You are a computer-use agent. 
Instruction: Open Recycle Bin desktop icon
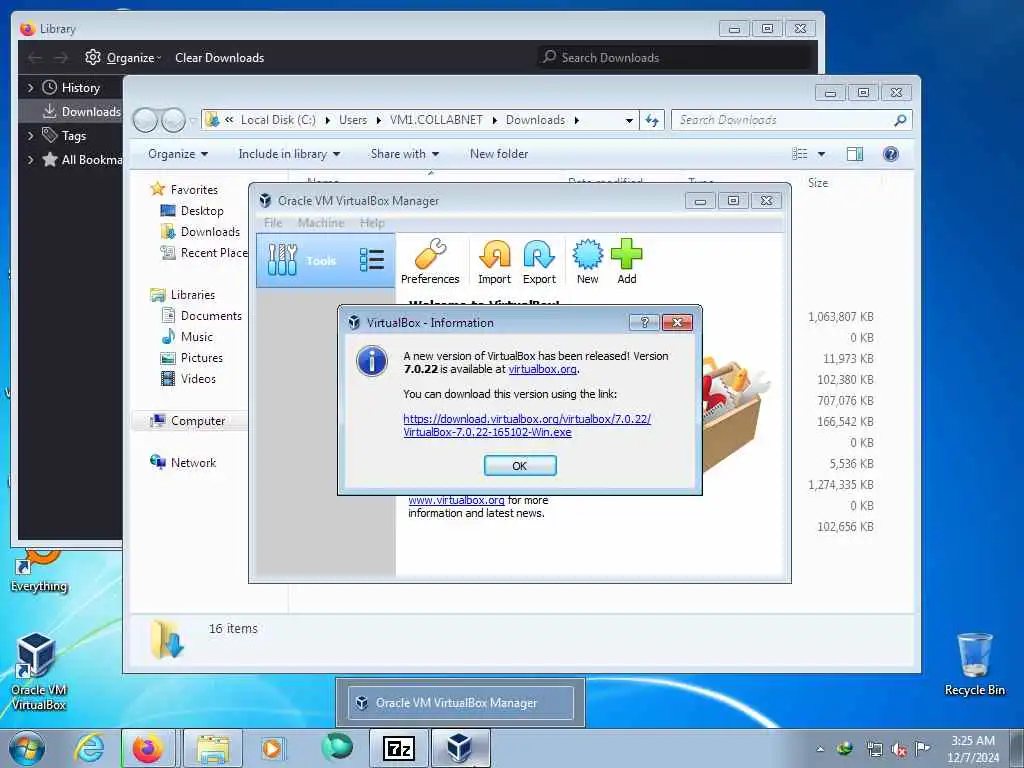click(x=974, y=664)
